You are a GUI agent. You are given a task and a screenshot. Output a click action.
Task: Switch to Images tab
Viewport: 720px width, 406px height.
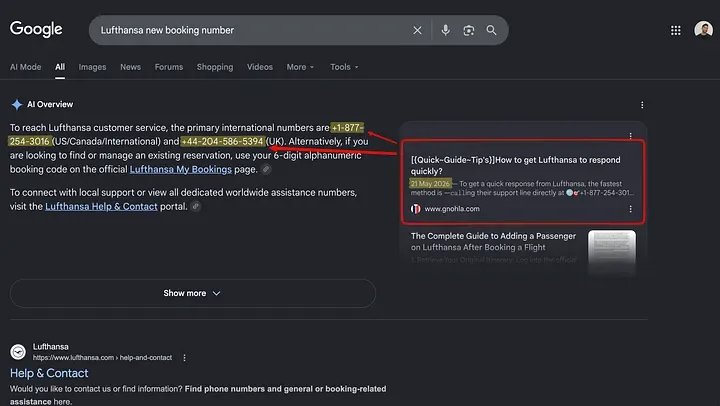tap(92, 67)
